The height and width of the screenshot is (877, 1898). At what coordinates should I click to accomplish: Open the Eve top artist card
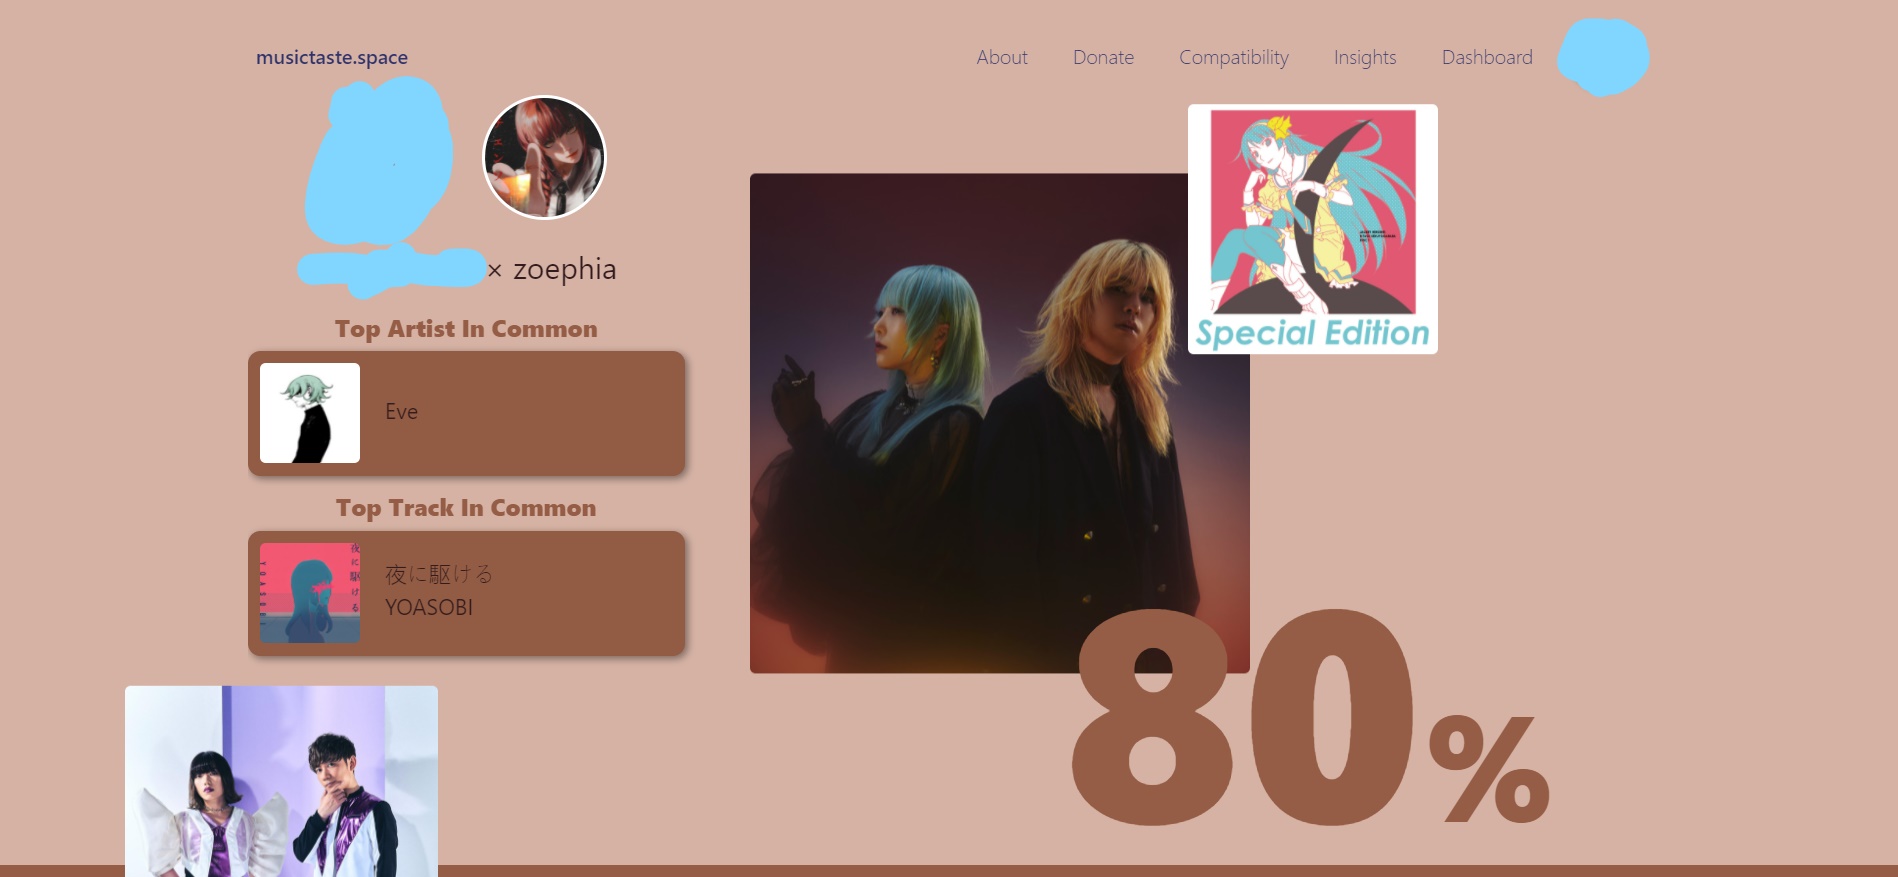point(466,413)
